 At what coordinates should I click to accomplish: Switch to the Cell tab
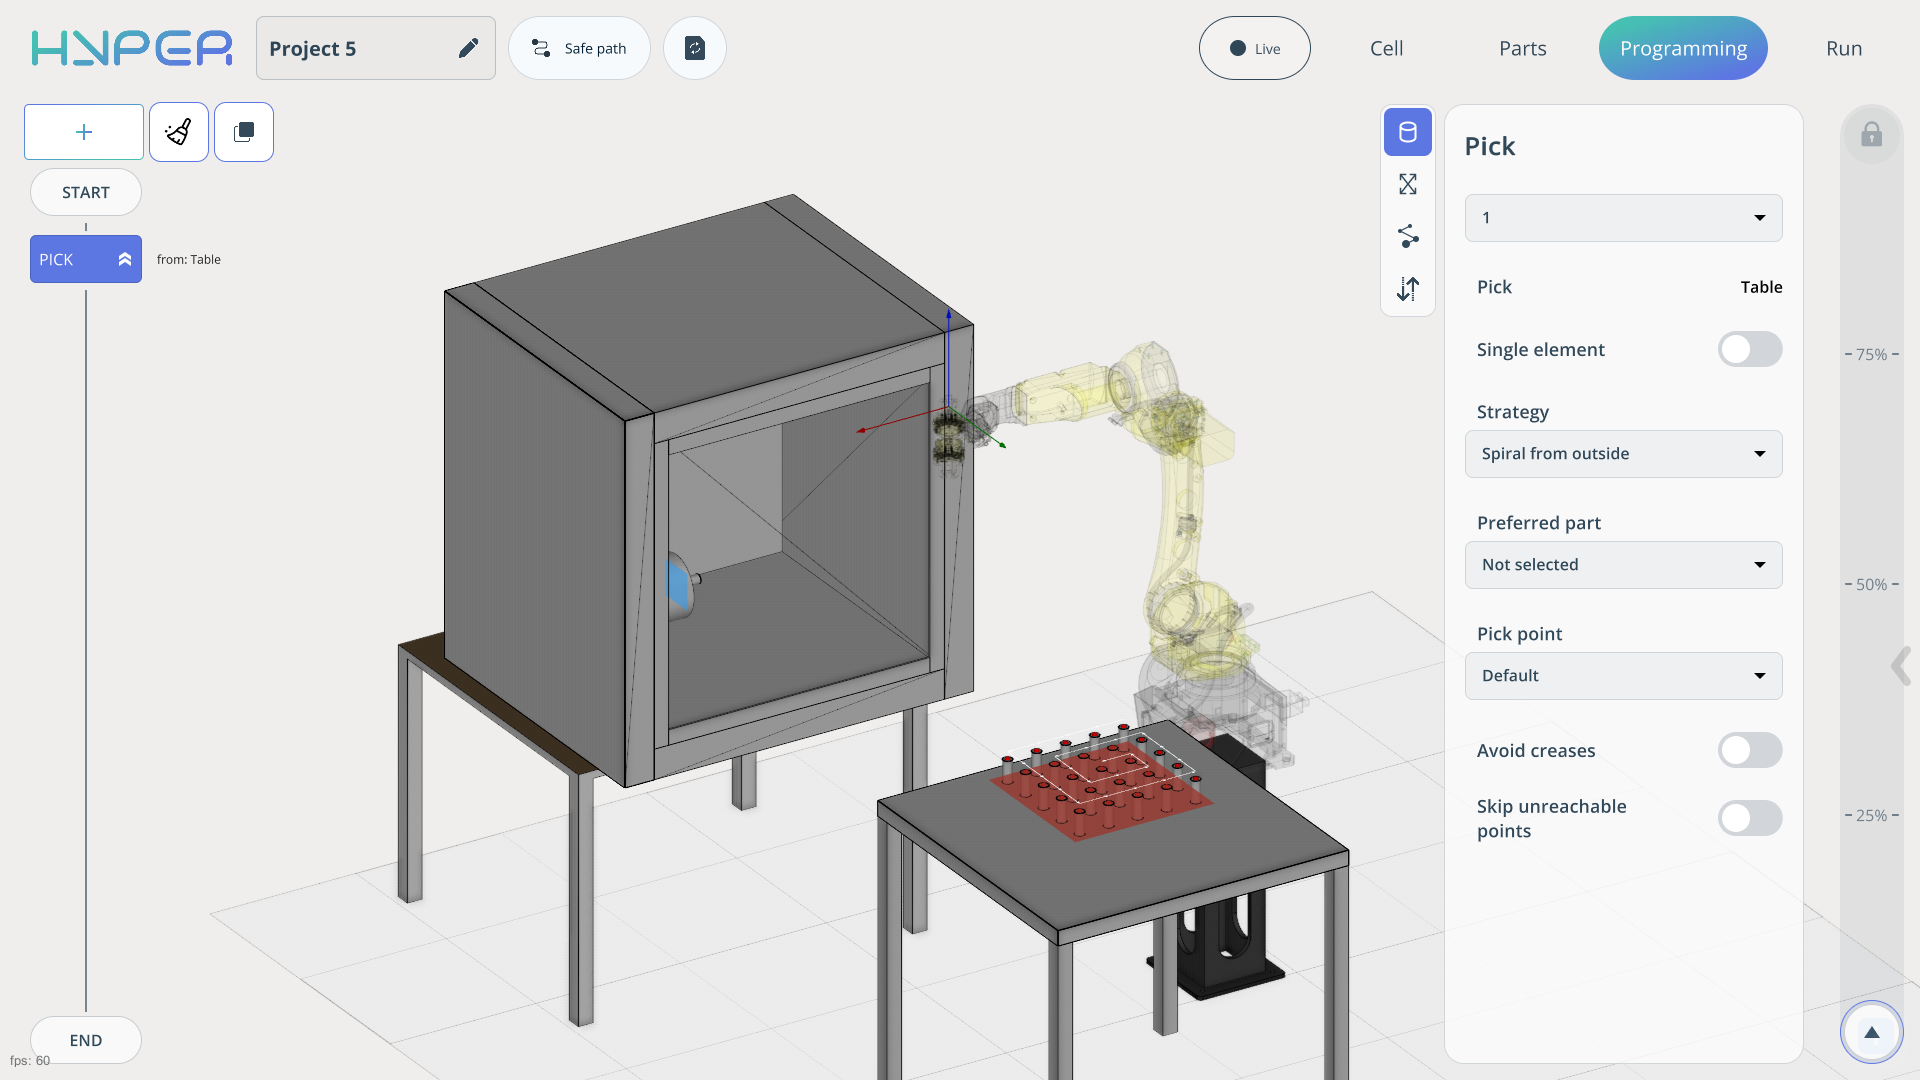[x=1386, y=48]
